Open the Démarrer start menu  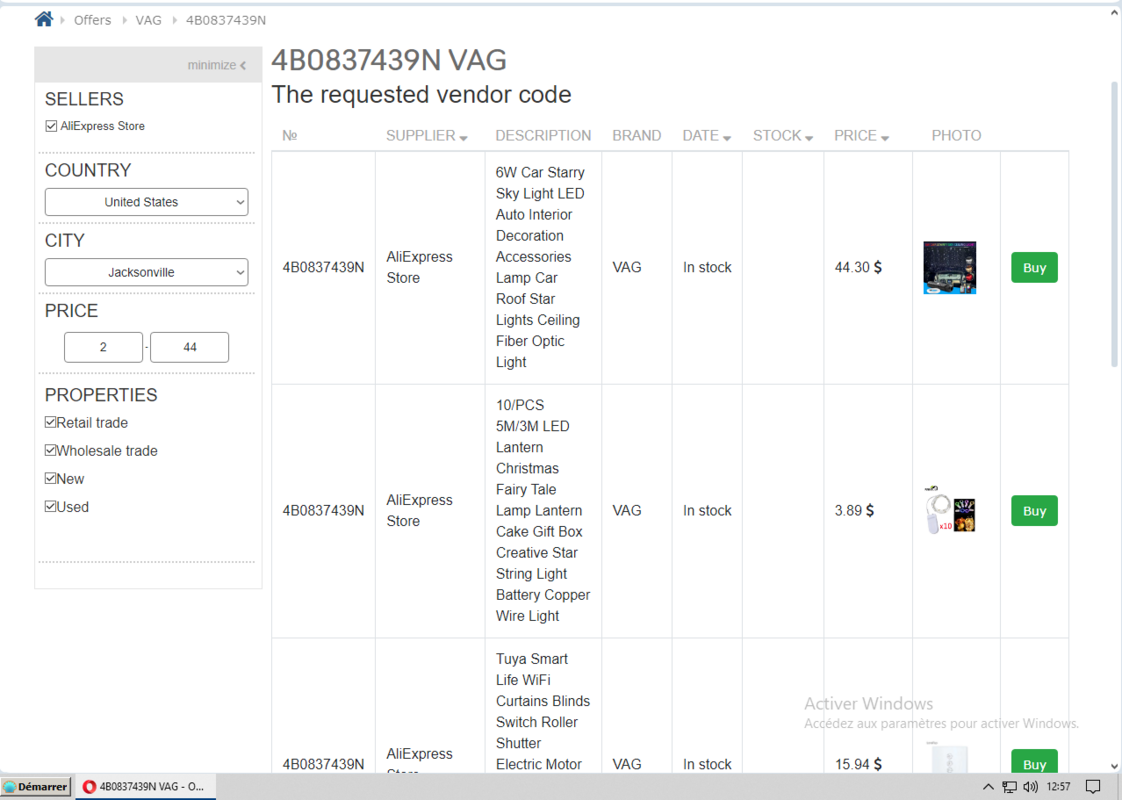pos(36,787)
